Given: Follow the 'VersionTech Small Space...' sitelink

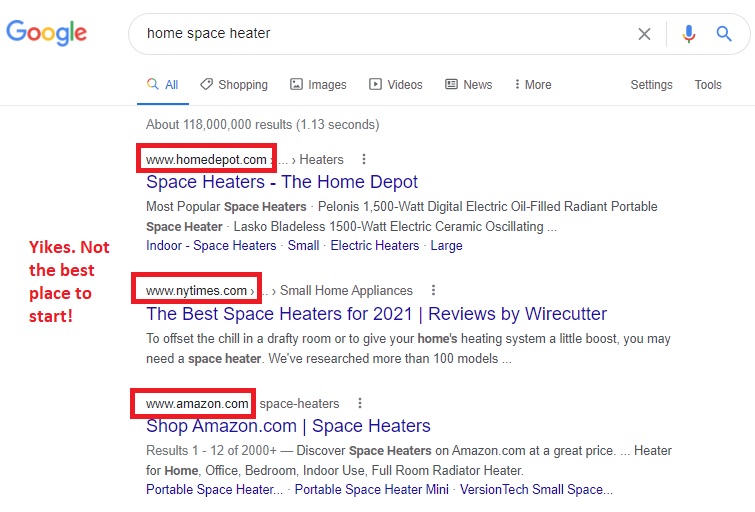Looking at the screenshot, I should point(536,489).
